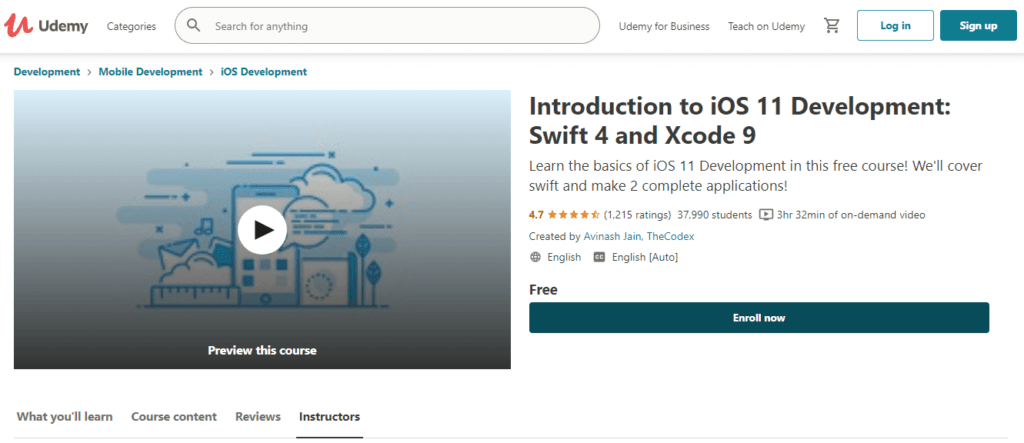This screenshot has width=1024, height=443.
Task: Go to Development breadcrumb
Action: (47, 72)
